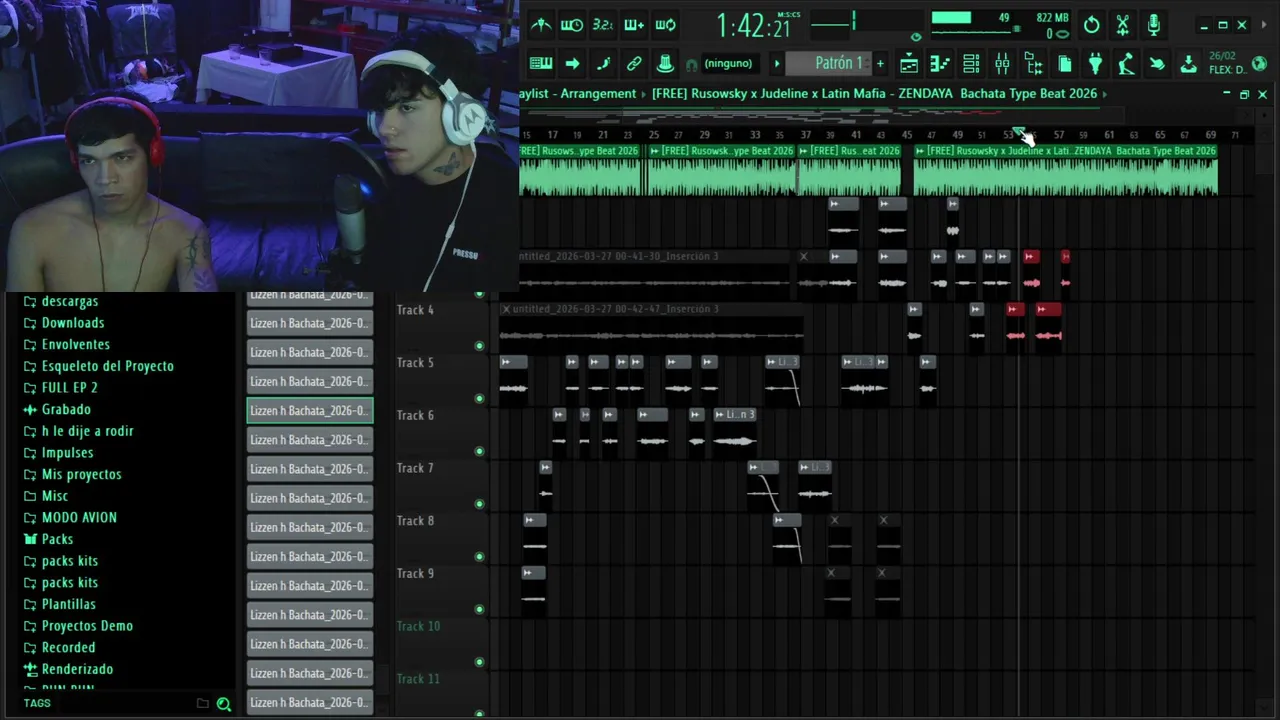Enable wait for input before recording
The width and height of the screenshot is (1280, 720).
[572, 25]
